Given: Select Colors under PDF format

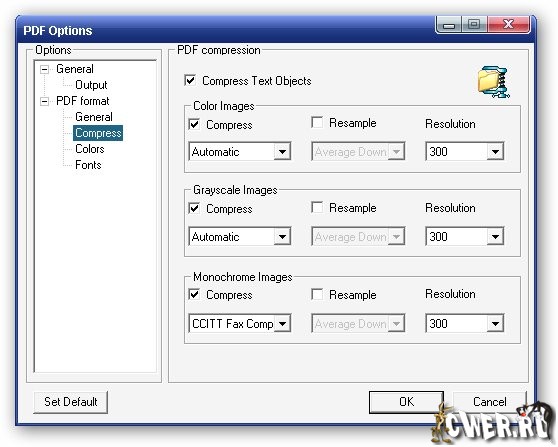Looking at the screenshot, I should pyautogui.click(x=90, y=149).
